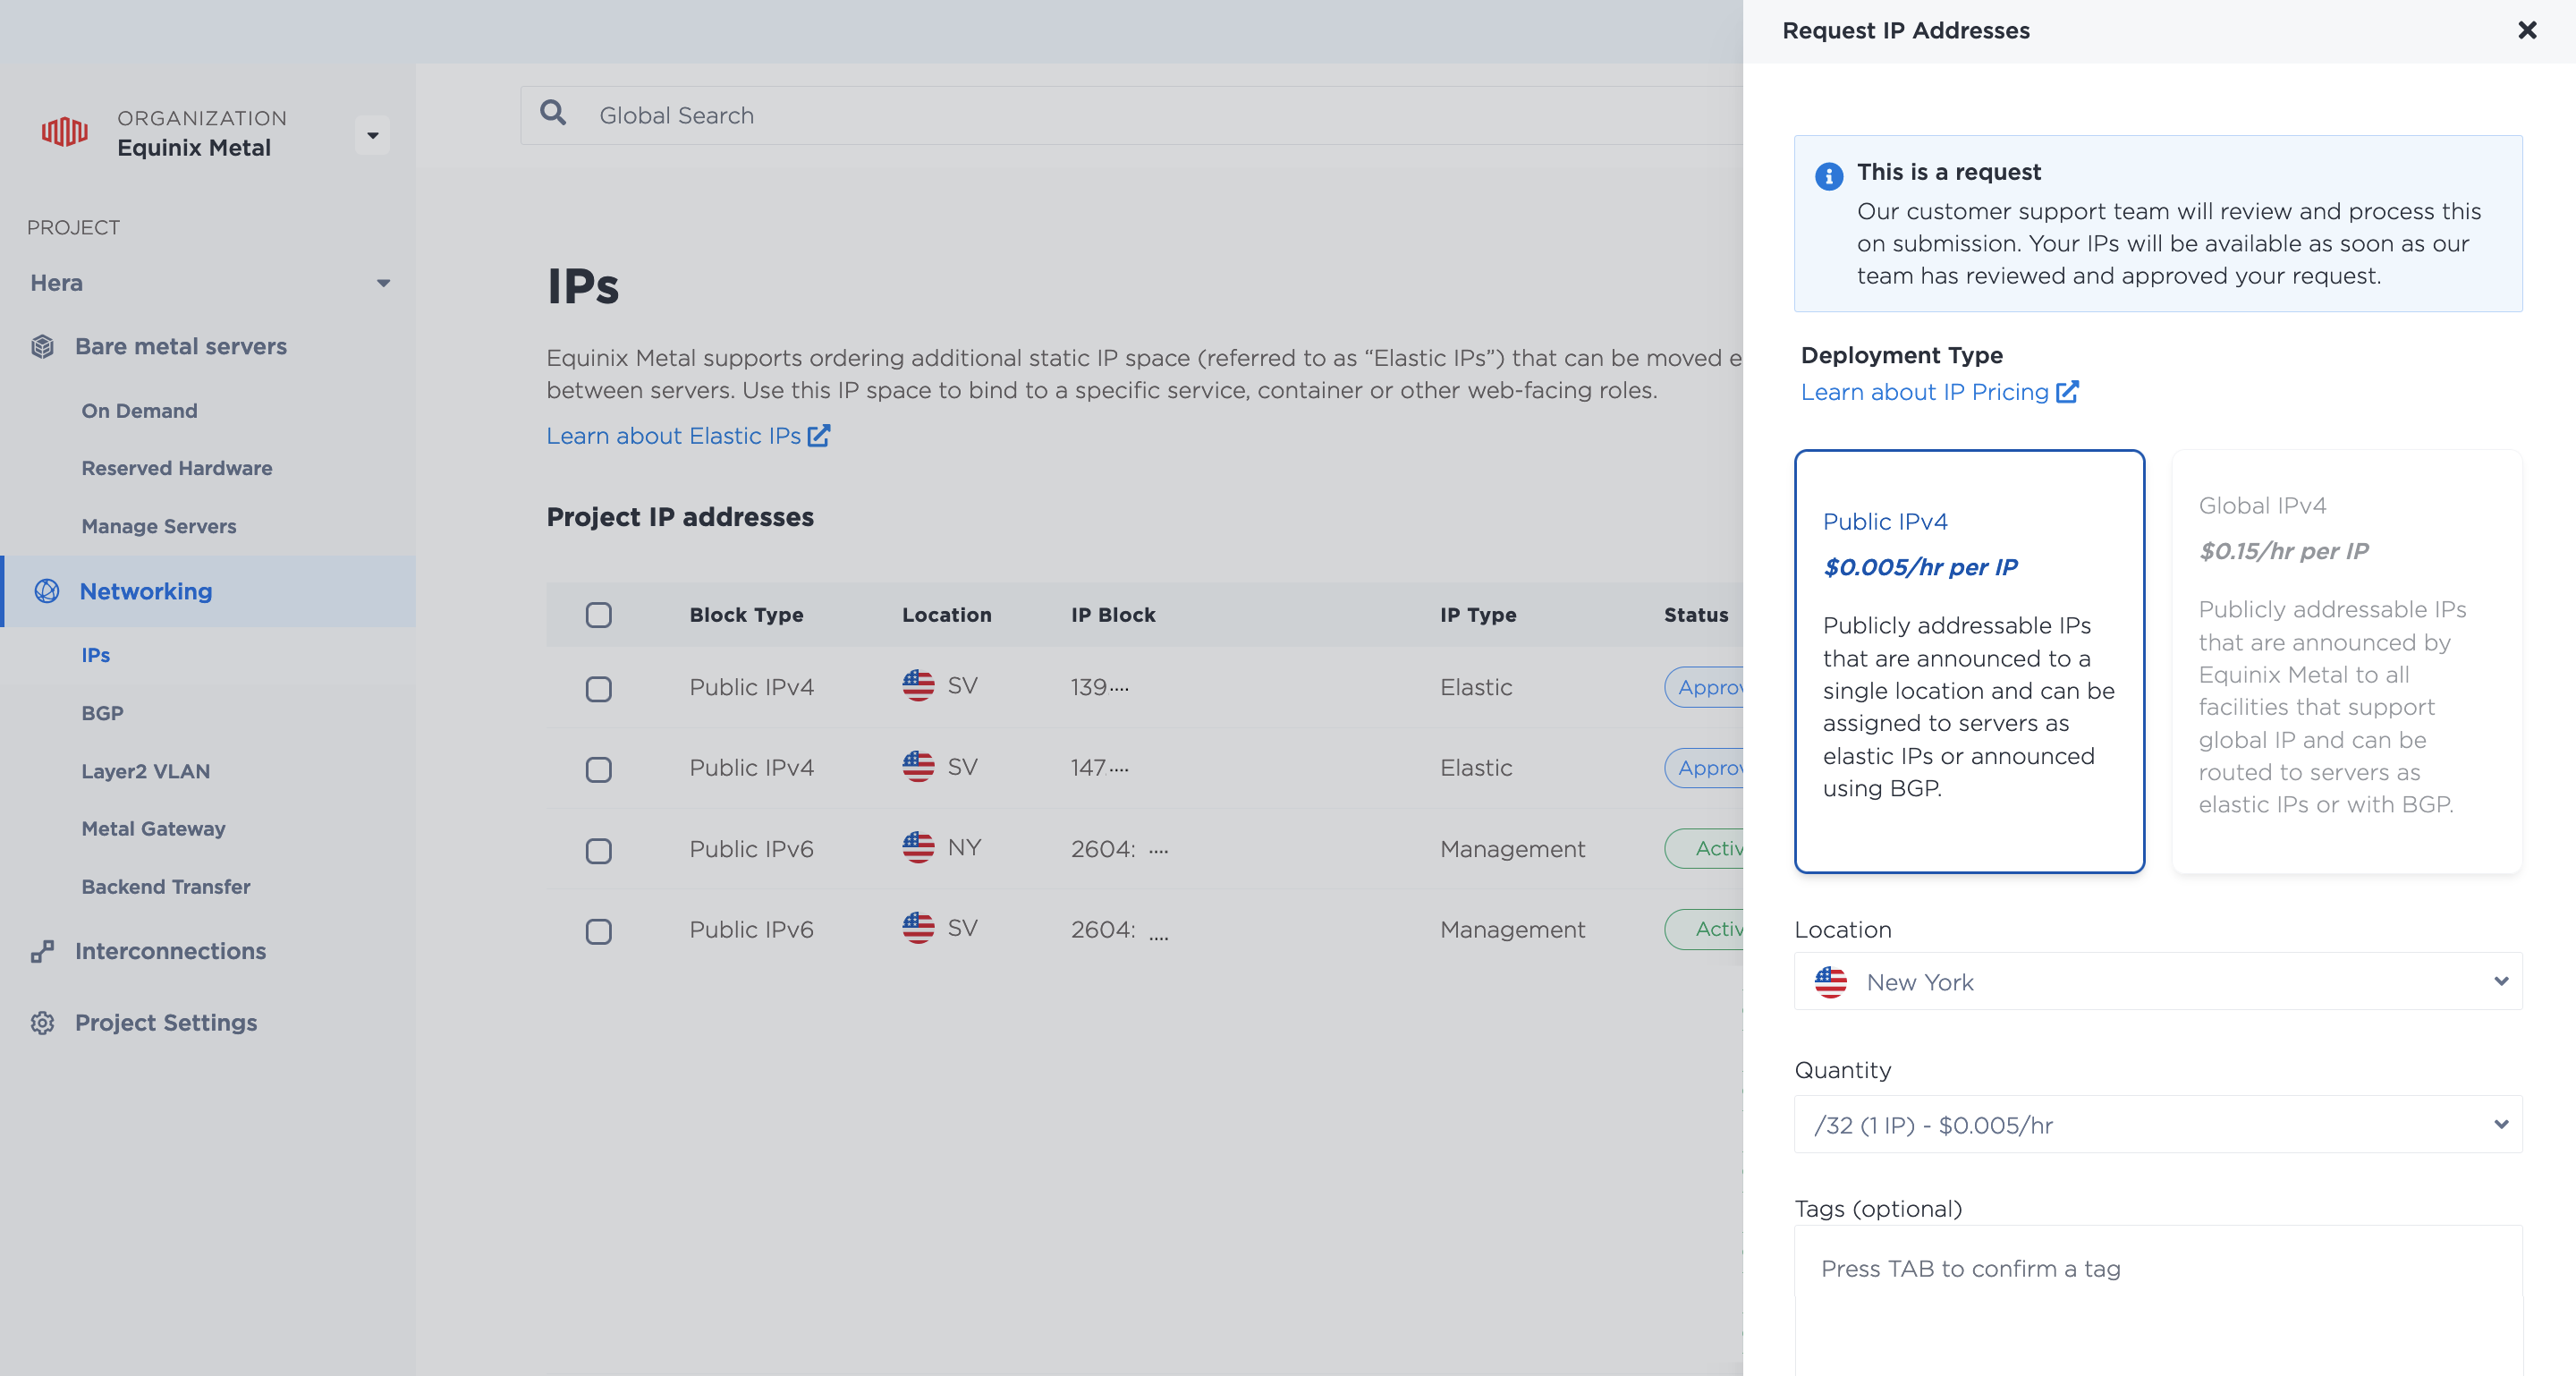
Task: Open the Location dropdown showing New York
Action: tap(2158, 982)
